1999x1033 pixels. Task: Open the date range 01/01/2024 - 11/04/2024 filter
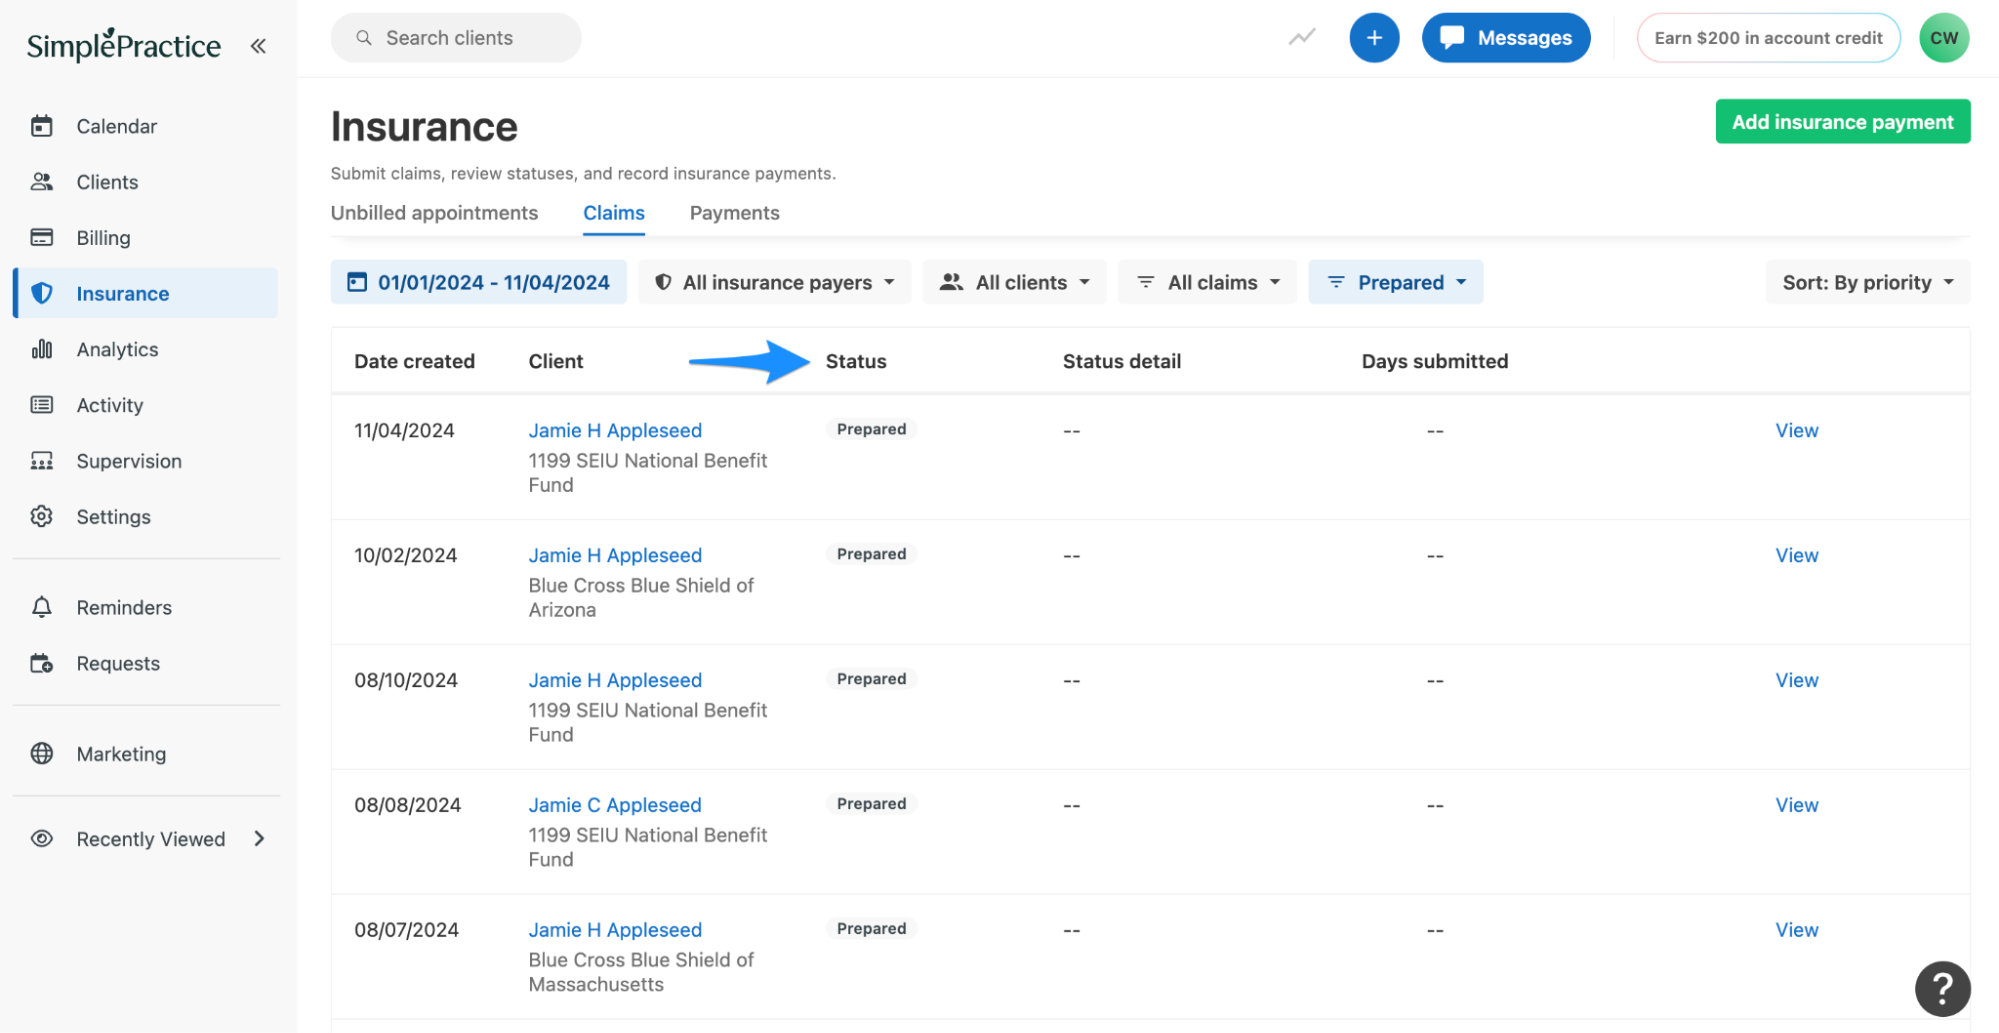point(479,282)
